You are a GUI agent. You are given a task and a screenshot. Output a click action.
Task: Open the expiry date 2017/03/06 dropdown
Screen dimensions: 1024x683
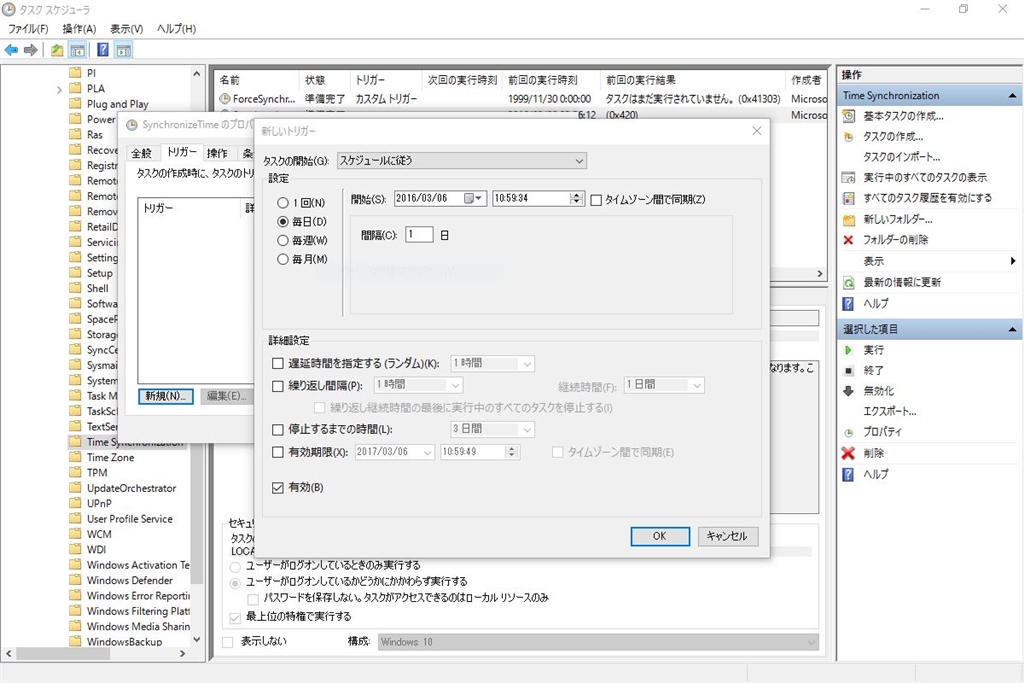pyautogui.click(x=394, y=452)
